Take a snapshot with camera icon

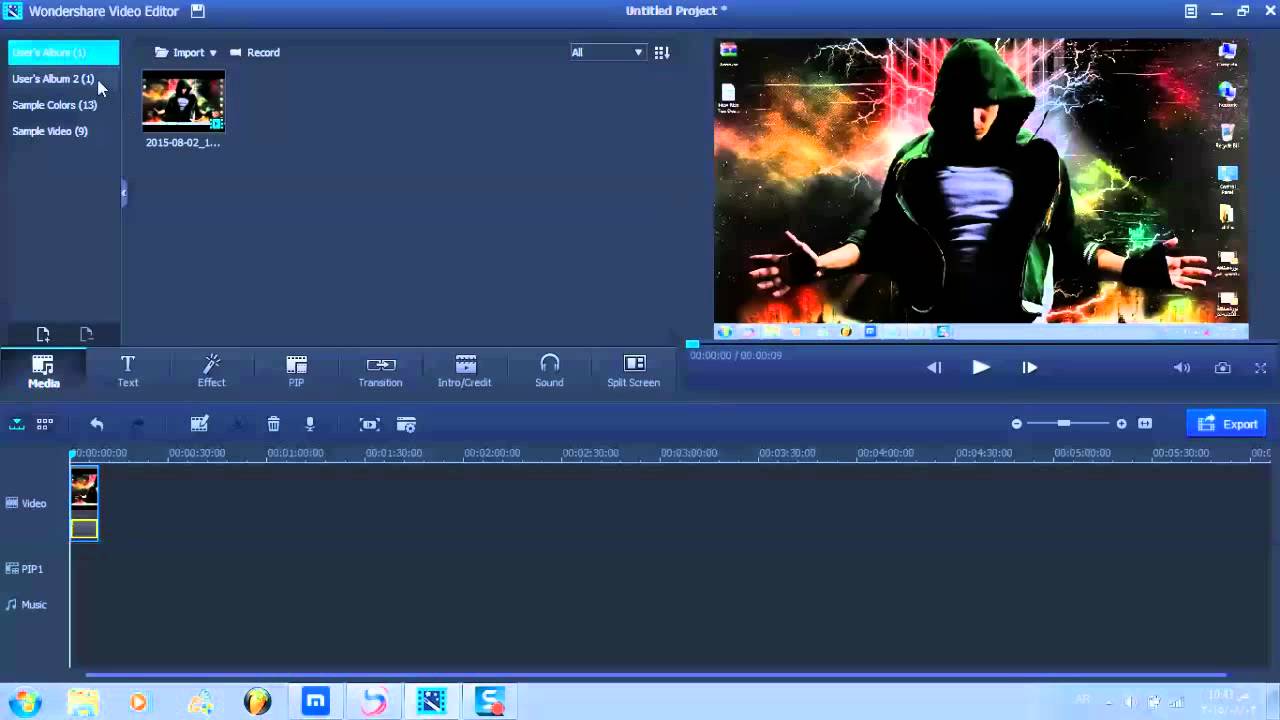point(1222,368)
